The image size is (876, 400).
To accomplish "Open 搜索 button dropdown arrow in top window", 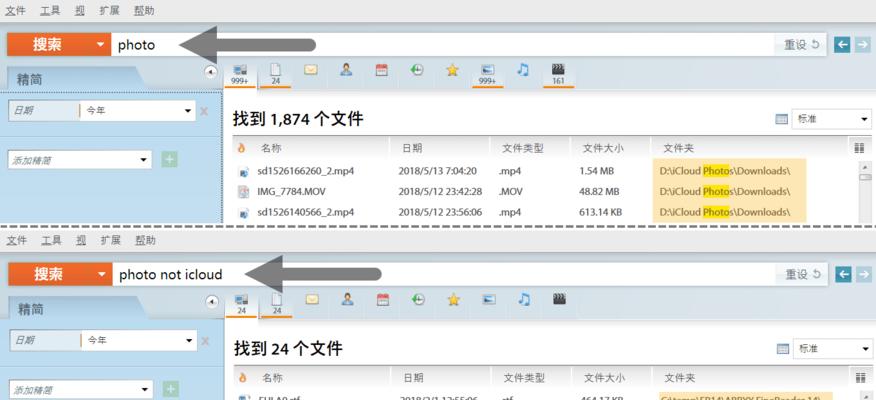I will 100,45.
